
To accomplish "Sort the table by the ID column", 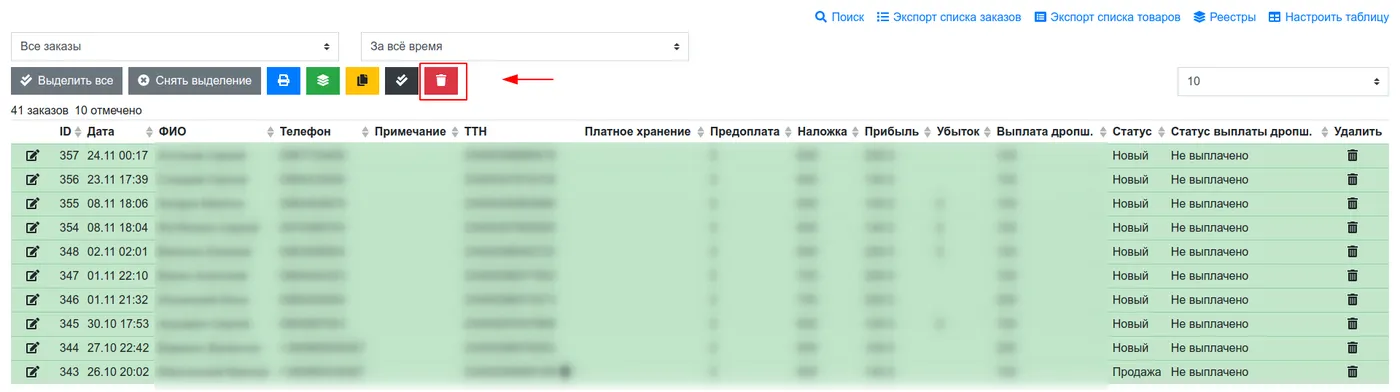I will pos(65,132).
